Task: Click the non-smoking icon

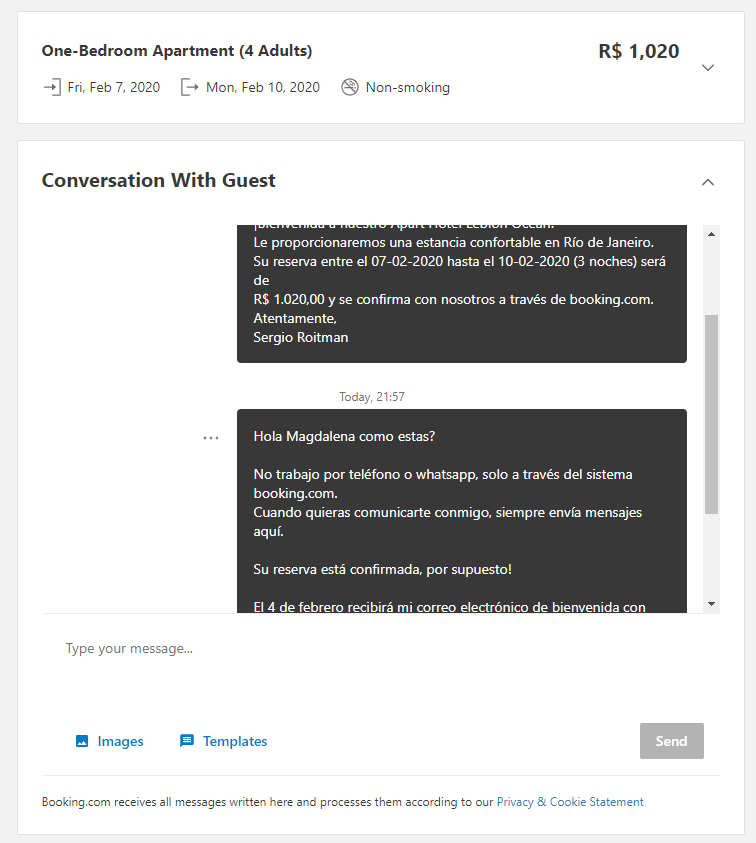Action: (350, 87)
